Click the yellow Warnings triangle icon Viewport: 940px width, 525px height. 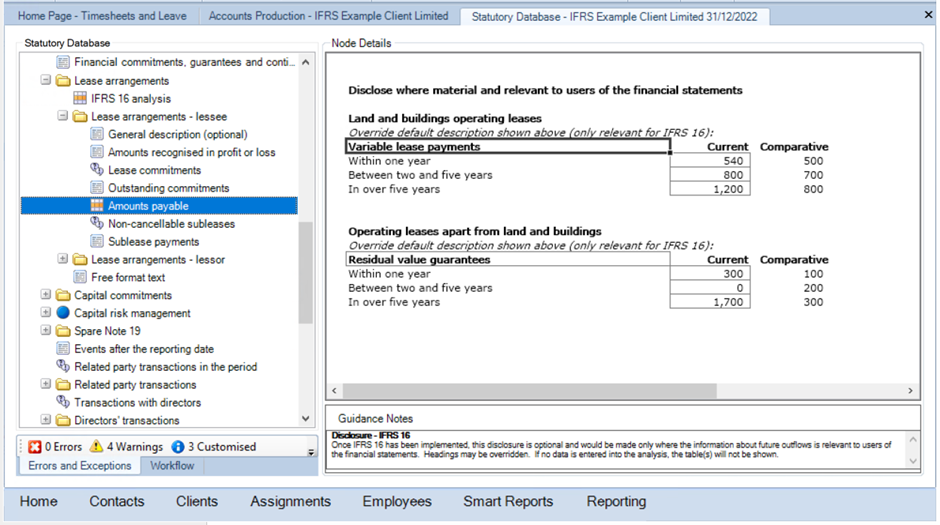(96, 446)
